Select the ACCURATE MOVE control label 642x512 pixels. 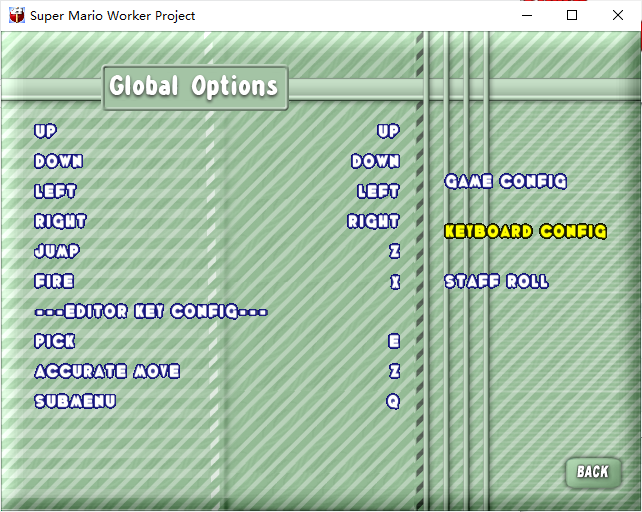click(x=107, y=372)
